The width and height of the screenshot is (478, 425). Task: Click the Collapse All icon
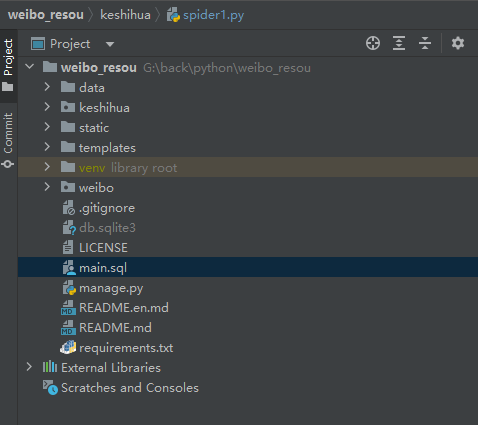[x=425, y=43]
